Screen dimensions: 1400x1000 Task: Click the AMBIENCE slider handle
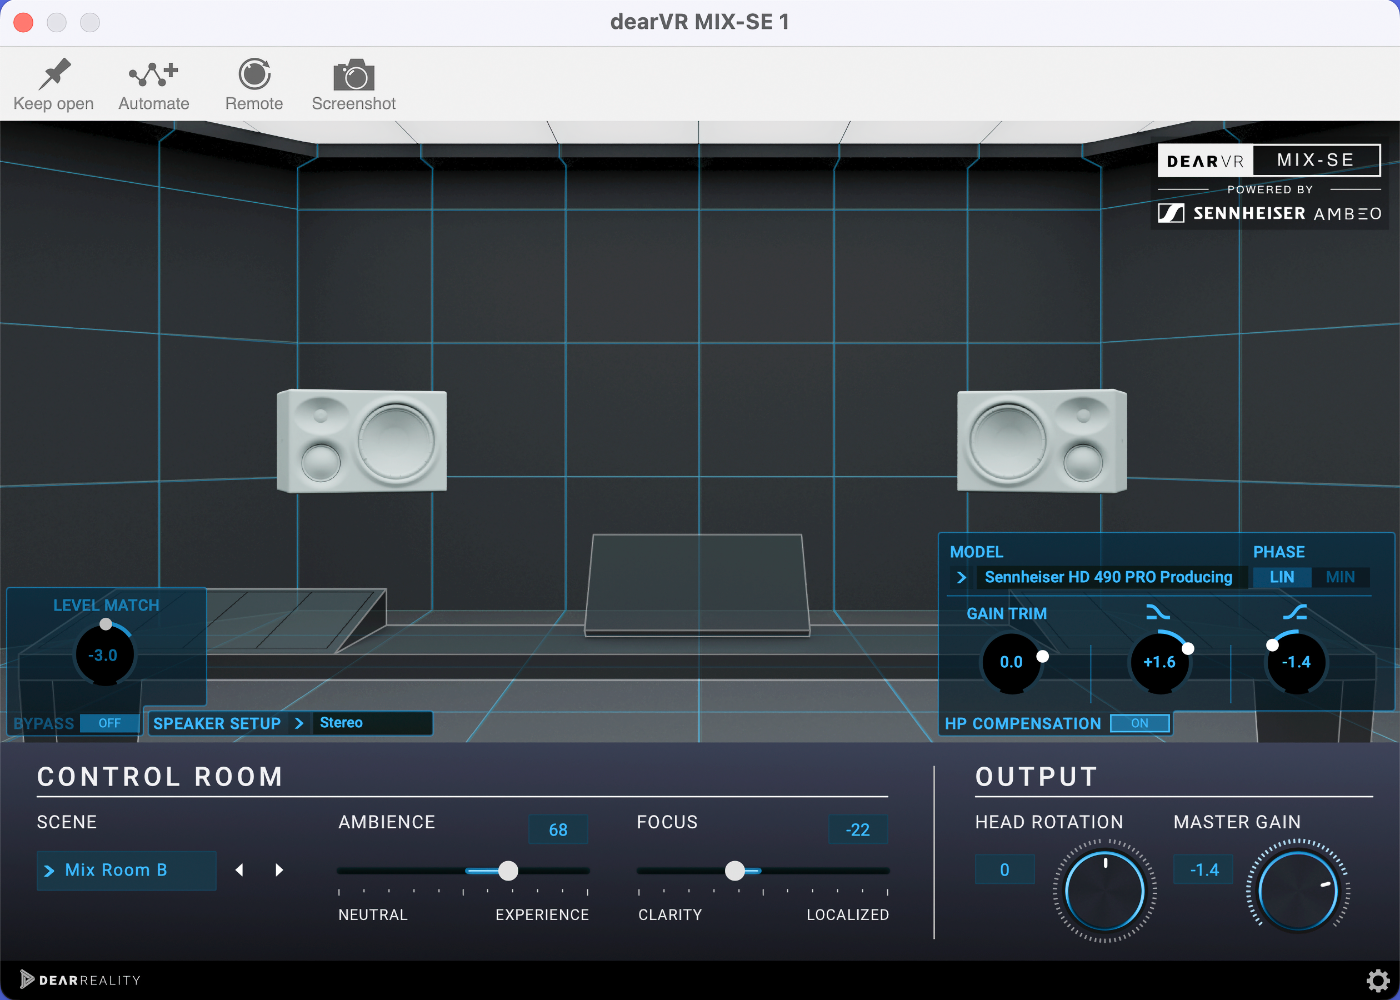coord(508,871)
